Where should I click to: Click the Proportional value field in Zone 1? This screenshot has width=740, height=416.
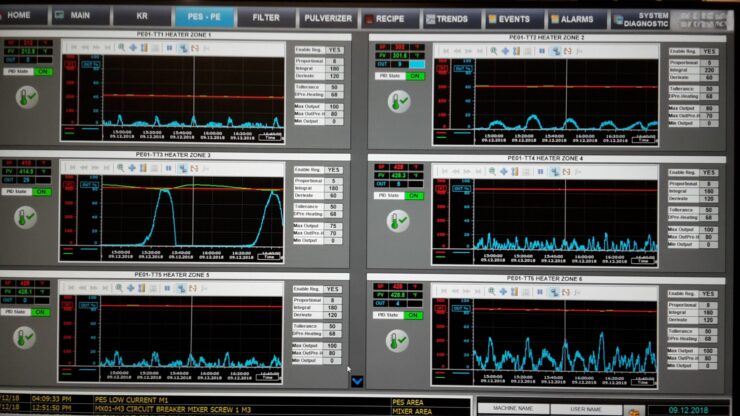click(334, 61)
